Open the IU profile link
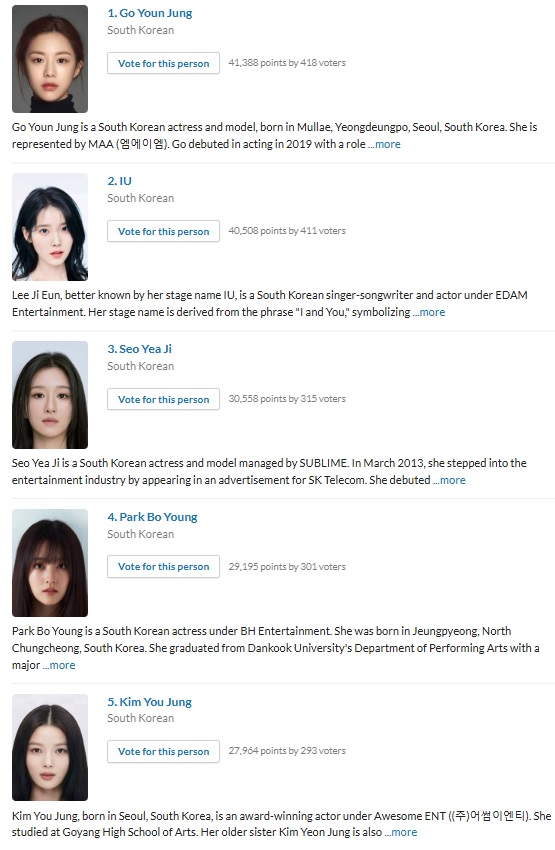 [x=119, y=181]
